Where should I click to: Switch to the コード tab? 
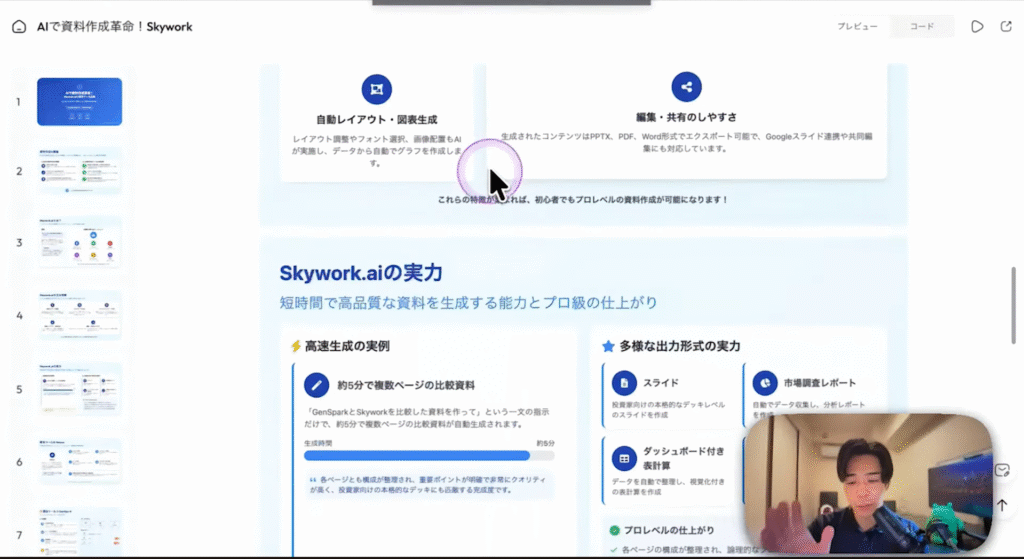click(x=921, y=27)
